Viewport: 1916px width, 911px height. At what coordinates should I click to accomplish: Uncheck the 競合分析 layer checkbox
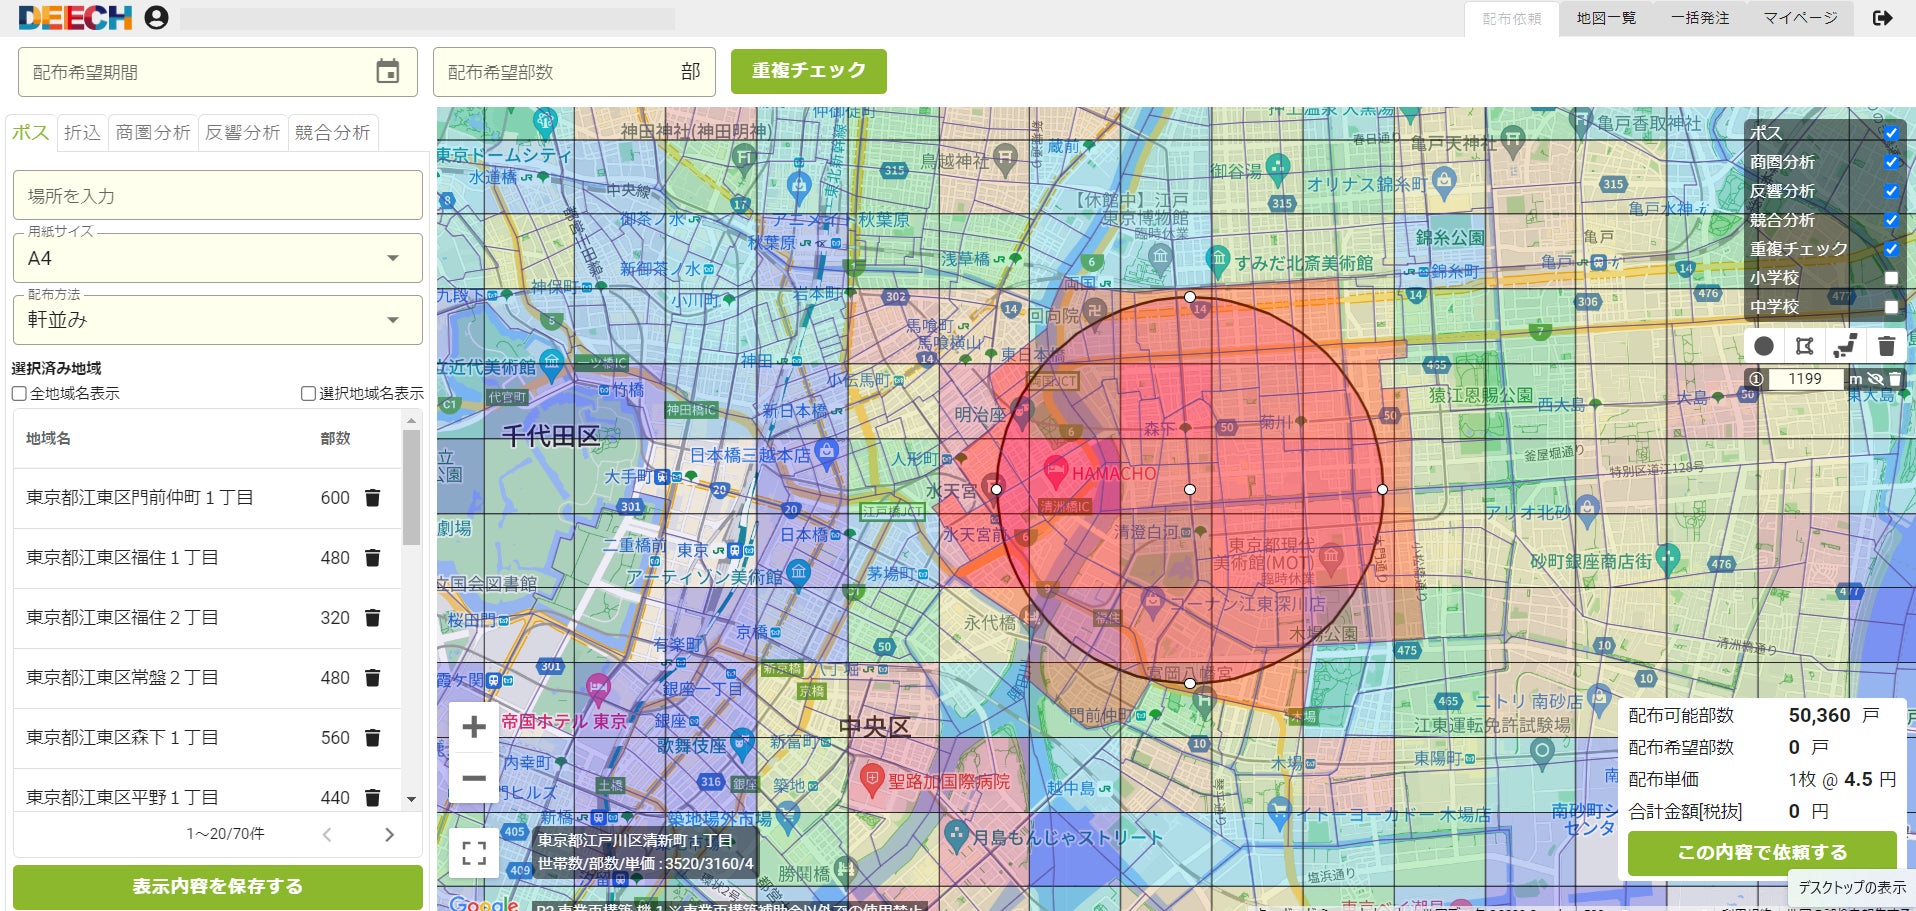click(1891, 220)
